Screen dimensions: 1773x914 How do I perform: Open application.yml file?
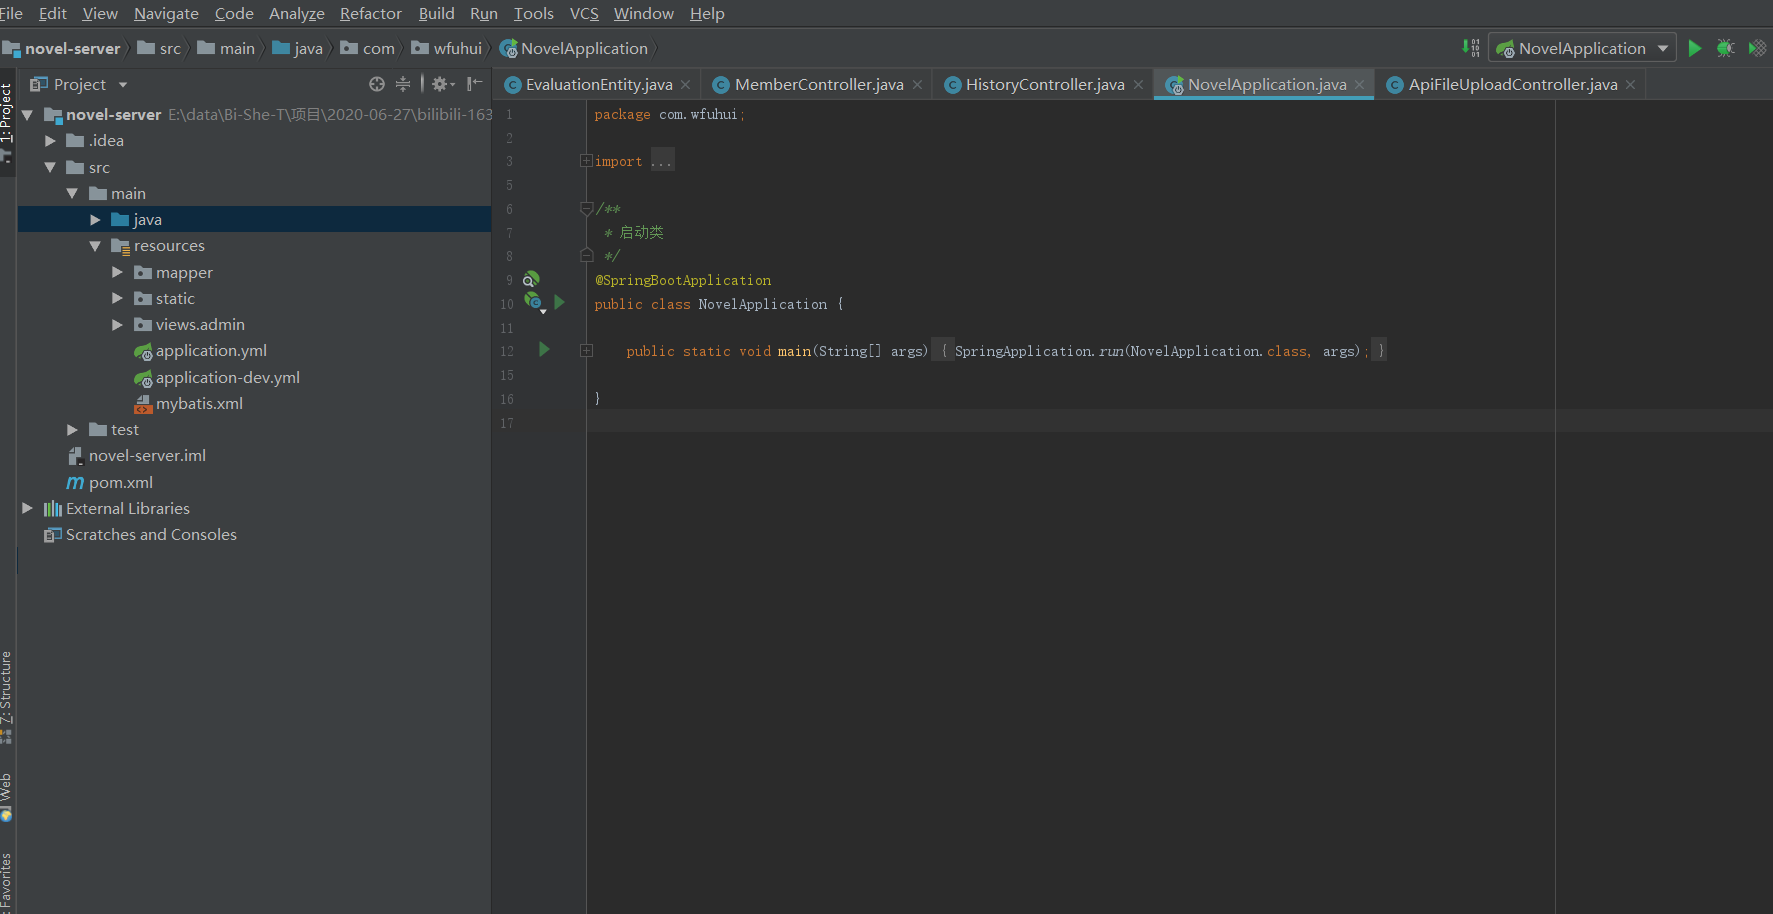[x=211, y=351]
